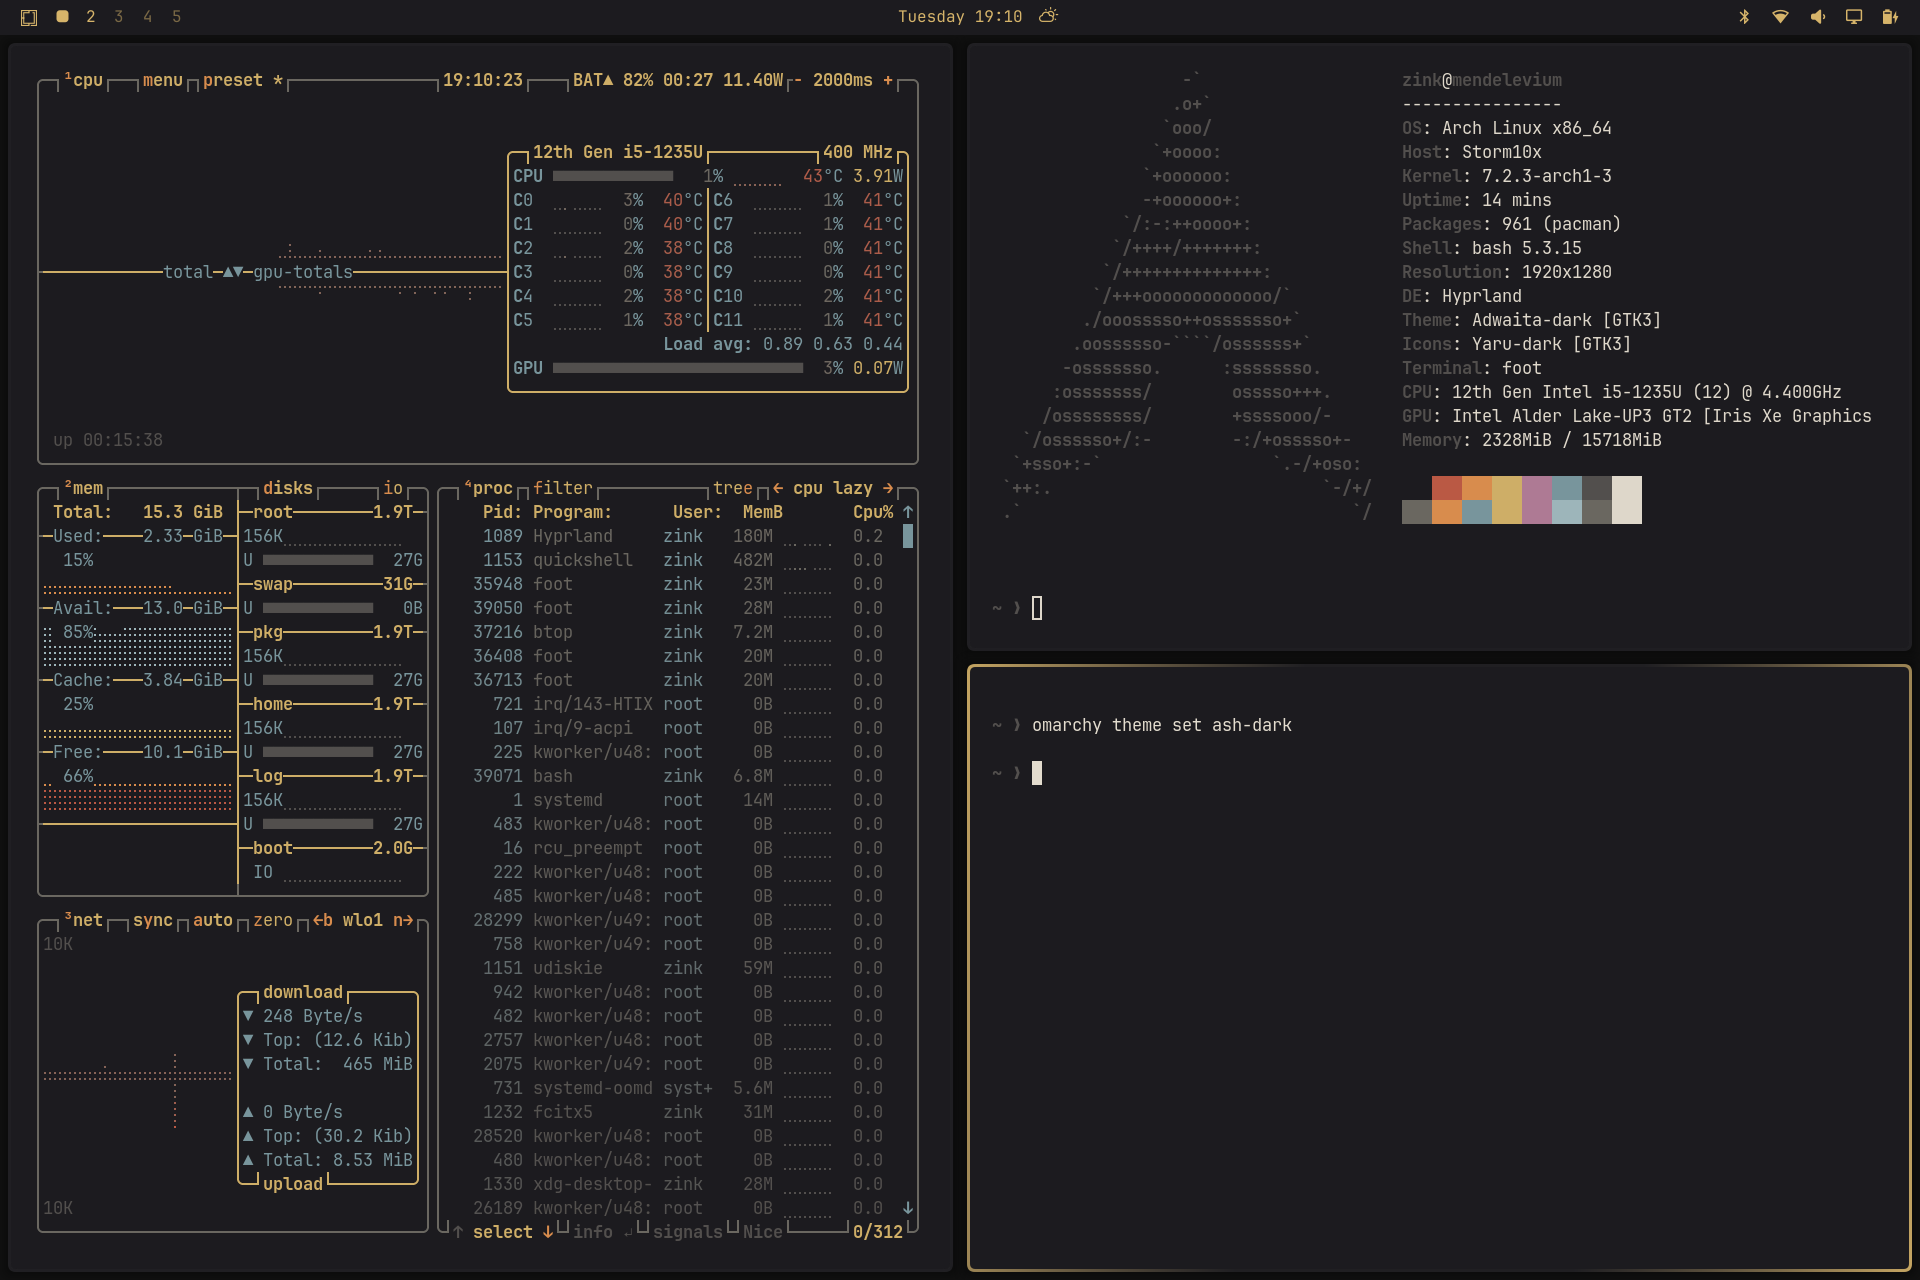Click the up arrow before 'select' in btop
1920x1280 pixels.
point(458,1232)
